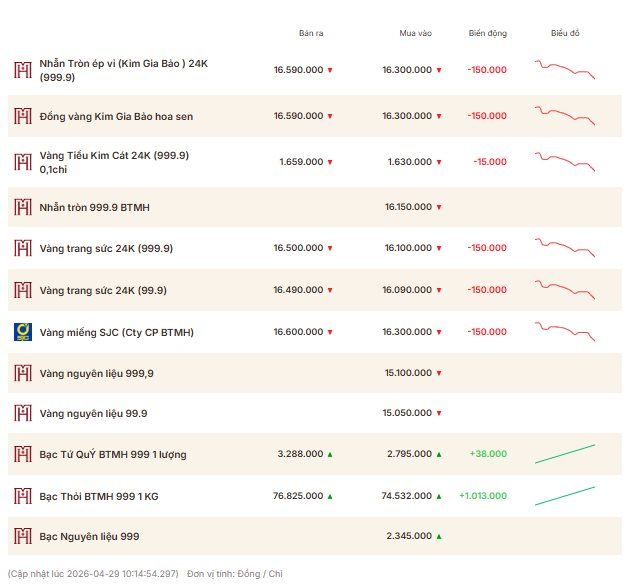
Task: Click the green up arrow next to 2.345.000
Action: coord(438,537)
